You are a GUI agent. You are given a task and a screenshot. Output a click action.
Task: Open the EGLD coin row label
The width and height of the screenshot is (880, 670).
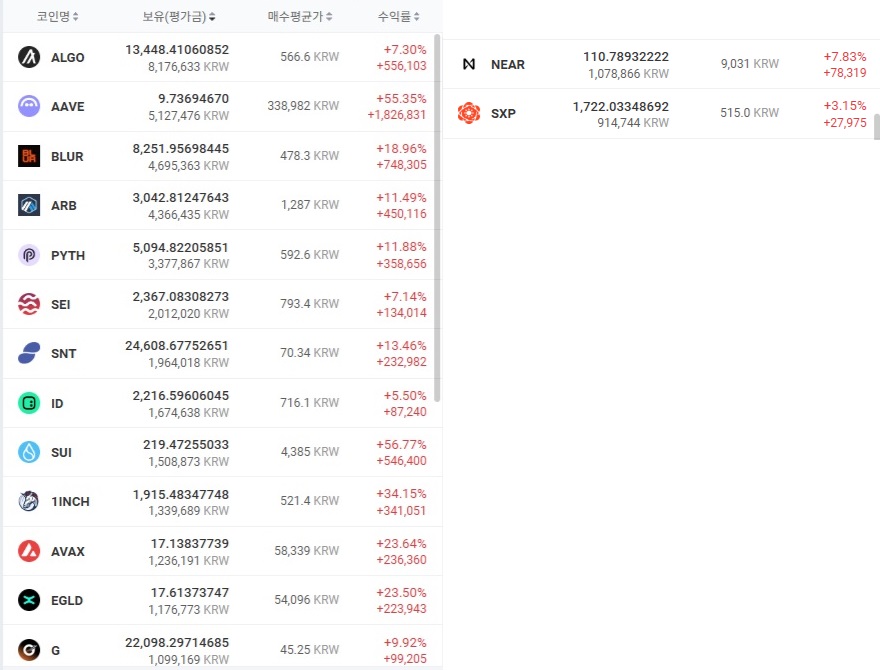67,600
